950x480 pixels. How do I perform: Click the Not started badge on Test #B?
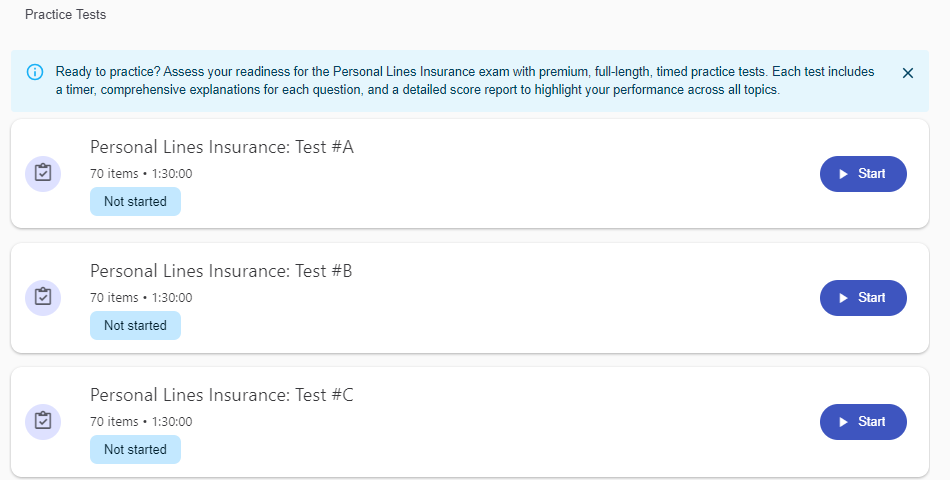pyautogui.click(x=135, y=326)
